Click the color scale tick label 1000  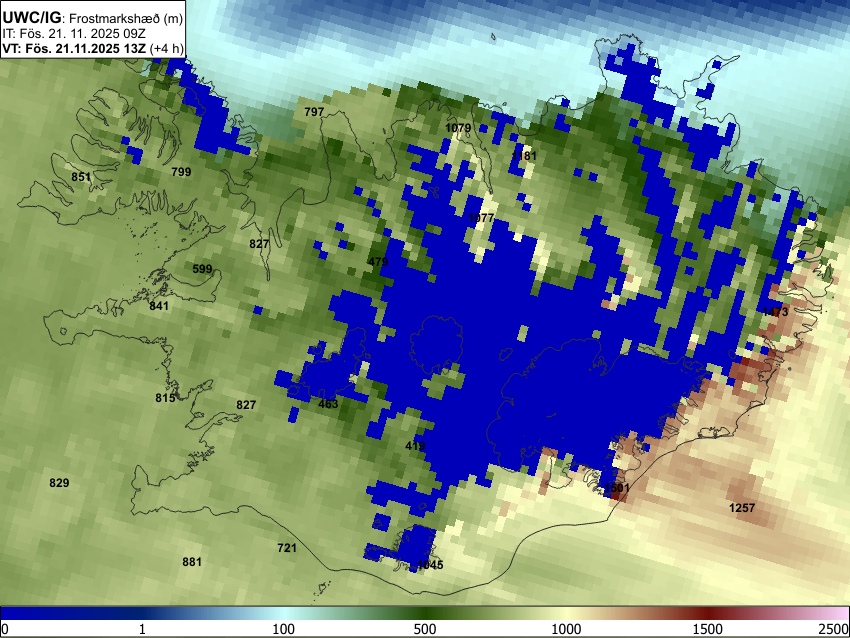(566, 629)
